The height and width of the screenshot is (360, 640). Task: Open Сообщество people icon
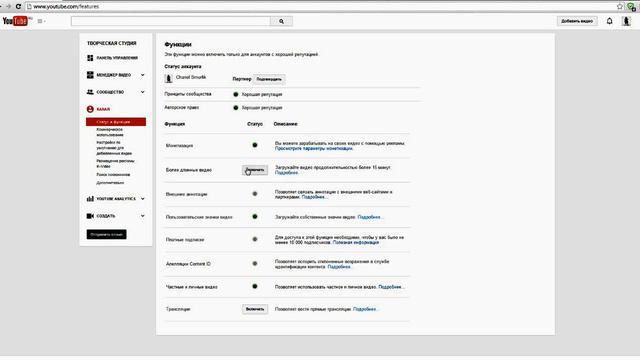tap(90, 92)
